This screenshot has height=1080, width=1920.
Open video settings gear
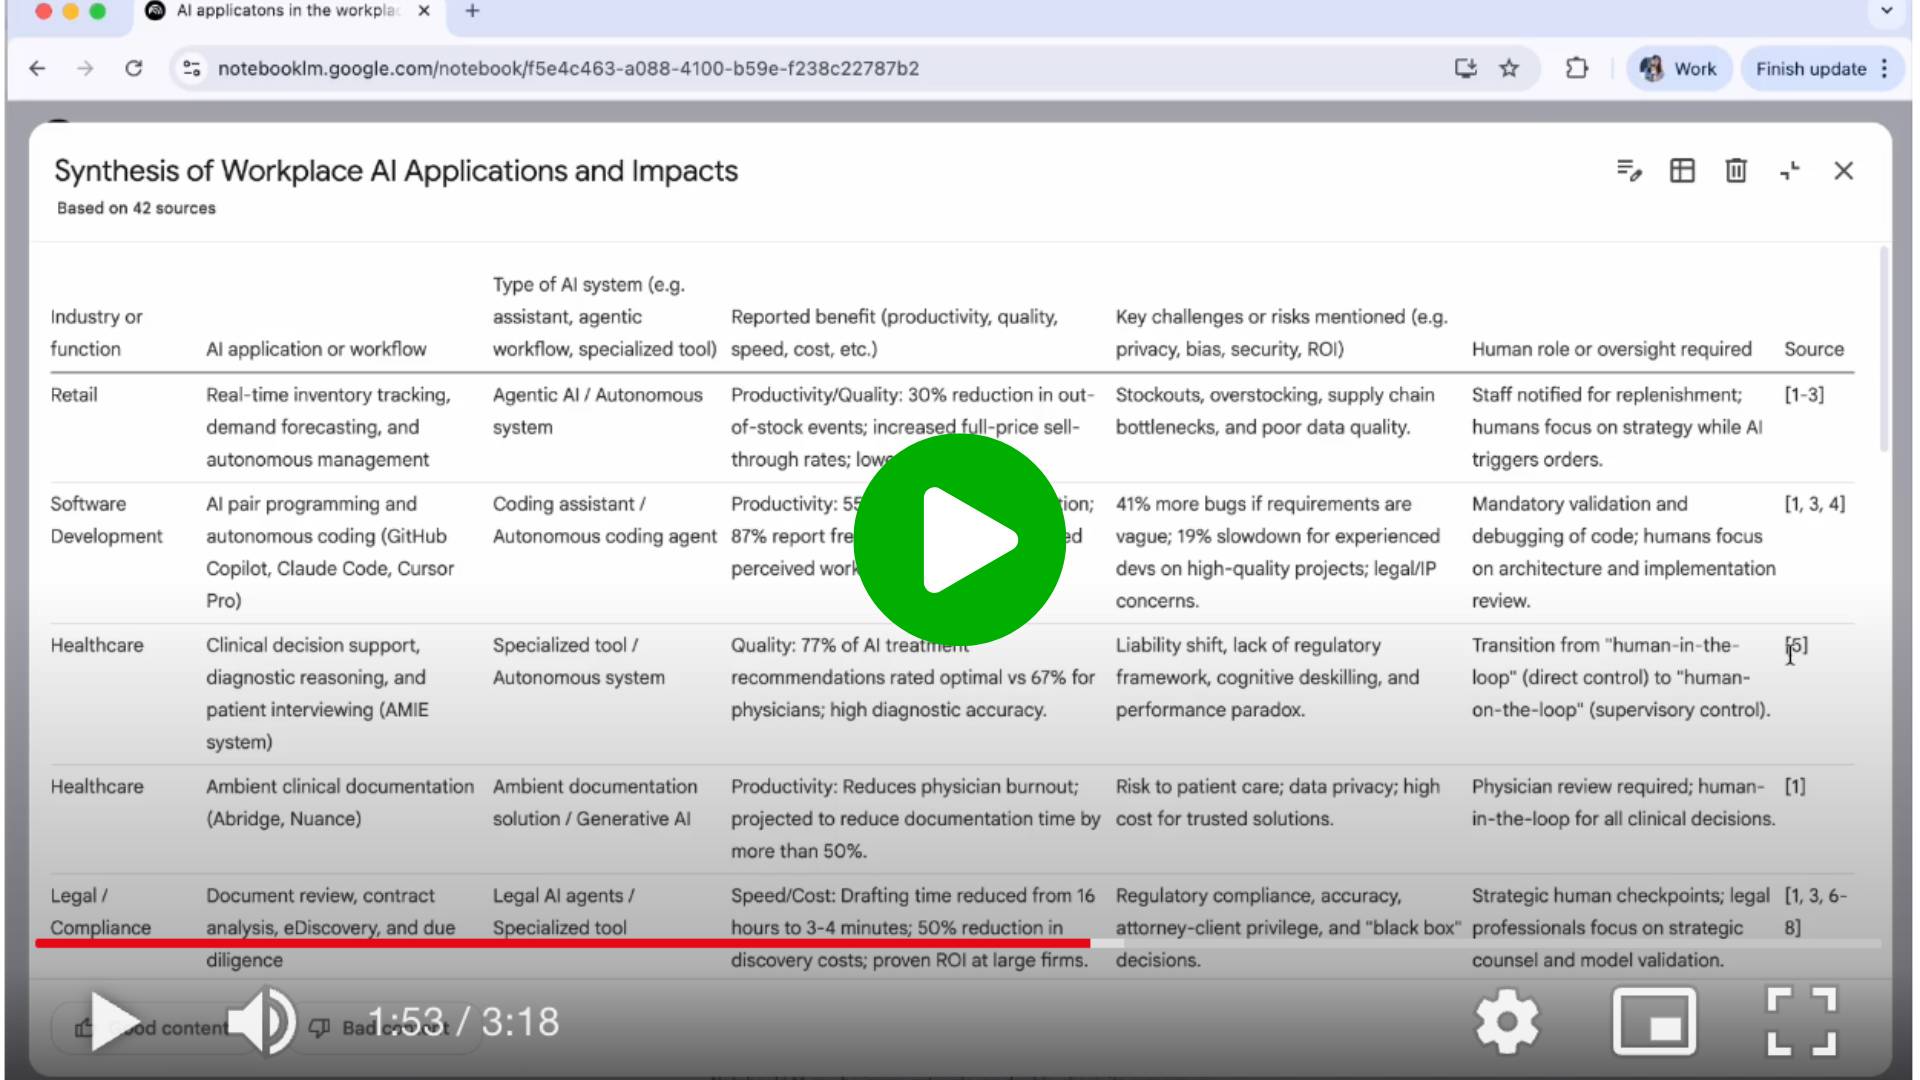[x=1507, y=1022]
